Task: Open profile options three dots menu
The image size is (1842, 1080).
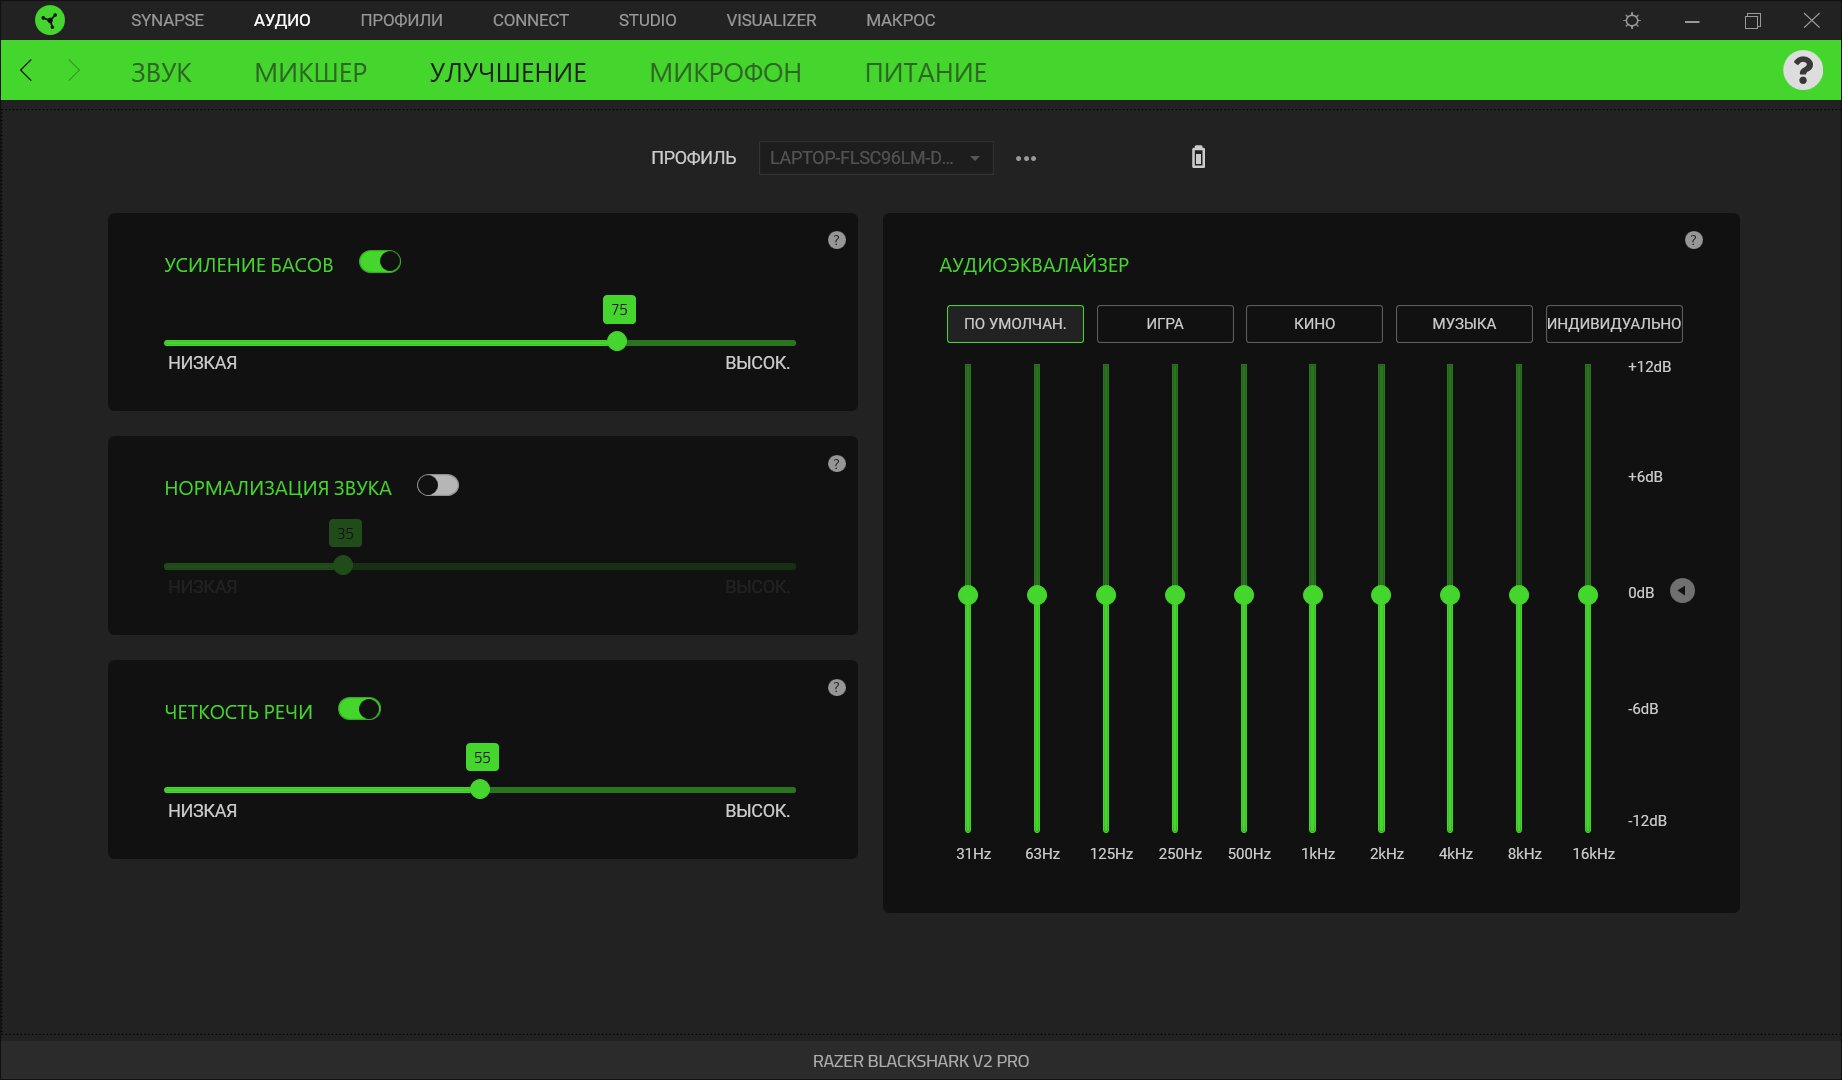Action: pos(1026,158)
